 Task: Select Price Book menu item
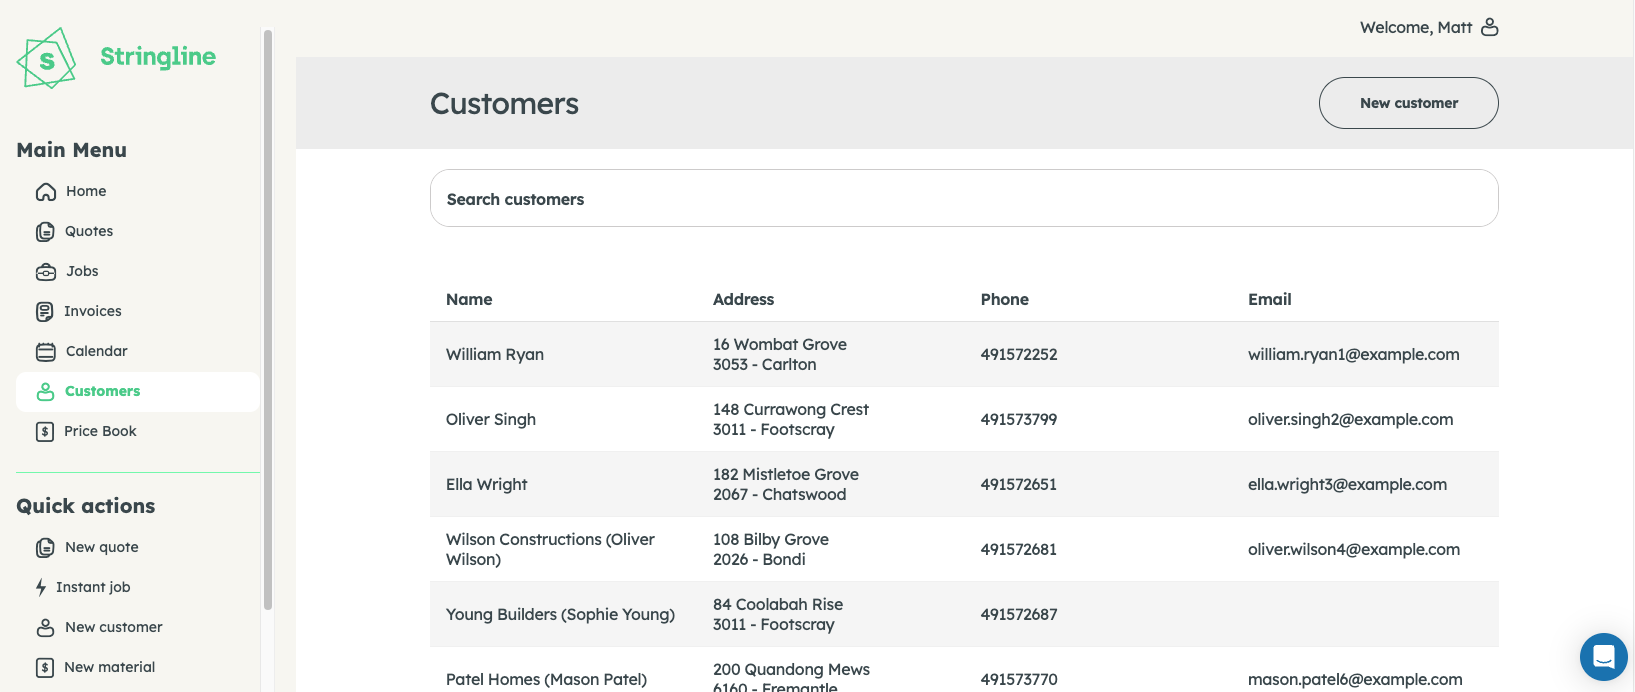[x=138, y=432]
